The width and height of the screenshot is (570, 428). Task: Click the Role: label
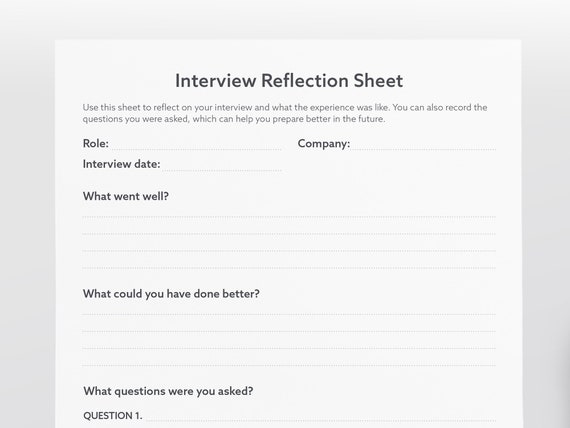[96, 143]
